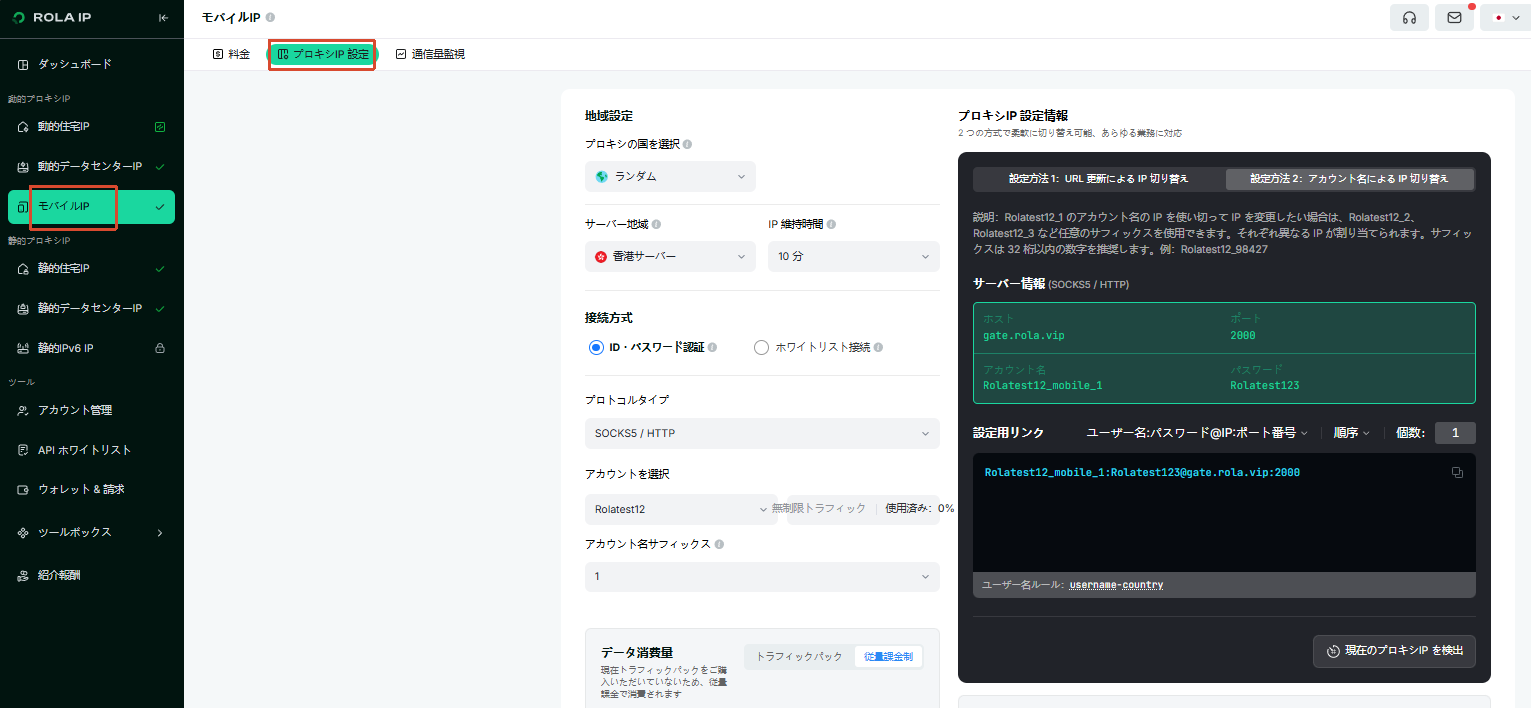Screen dimensions: 1531x708
Task: Click the 料金 tab
Action: 231,54
